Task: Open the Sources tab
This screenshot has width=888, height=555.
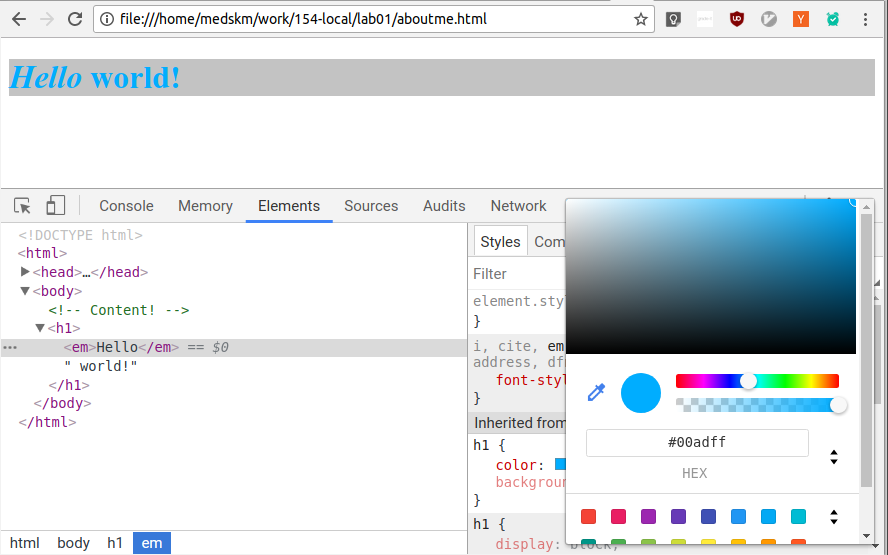Action: (371, 206)
